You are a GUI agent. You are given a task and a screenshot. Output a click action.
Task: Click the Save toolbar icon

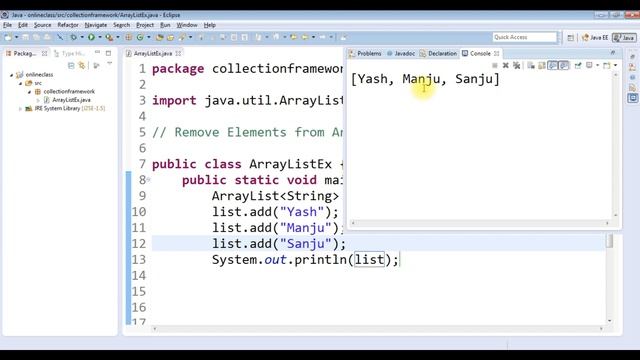(x=25, y=37)
